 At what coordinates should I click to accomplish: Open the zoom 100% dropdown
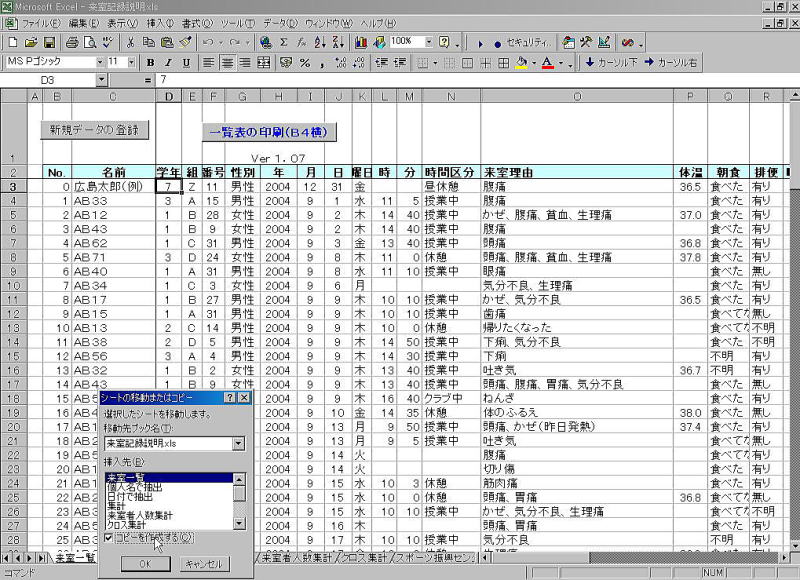pos(429,42)
